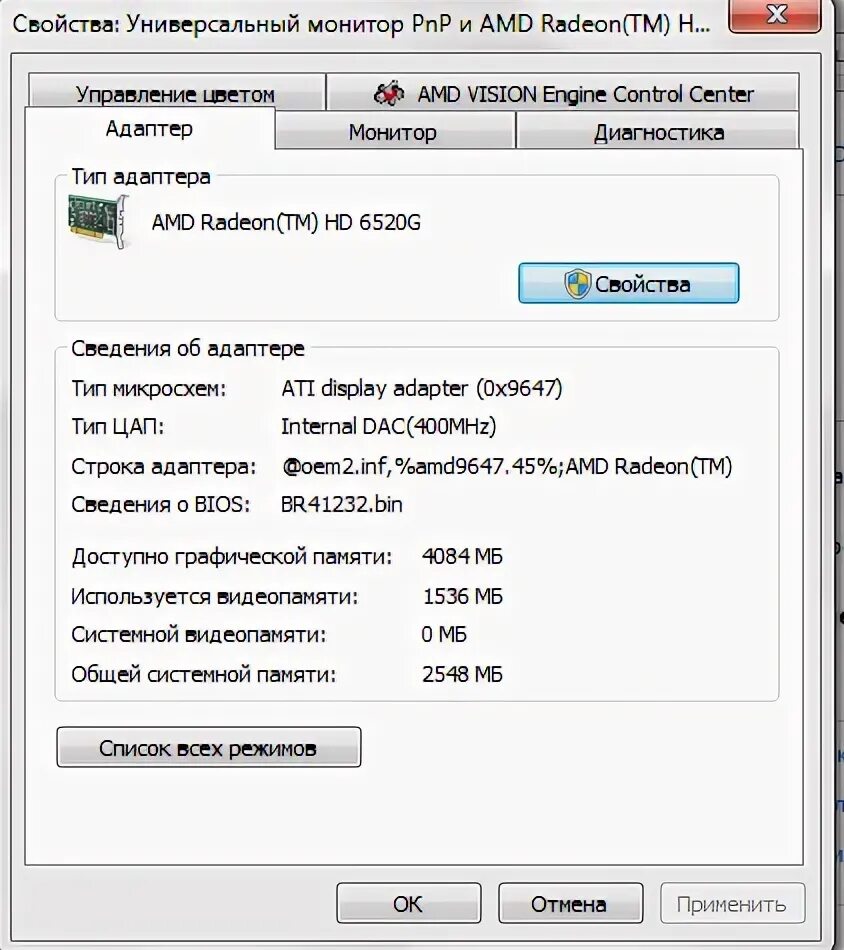Select the Адаптер tab

pyautogui.click(x=150, y=128)
